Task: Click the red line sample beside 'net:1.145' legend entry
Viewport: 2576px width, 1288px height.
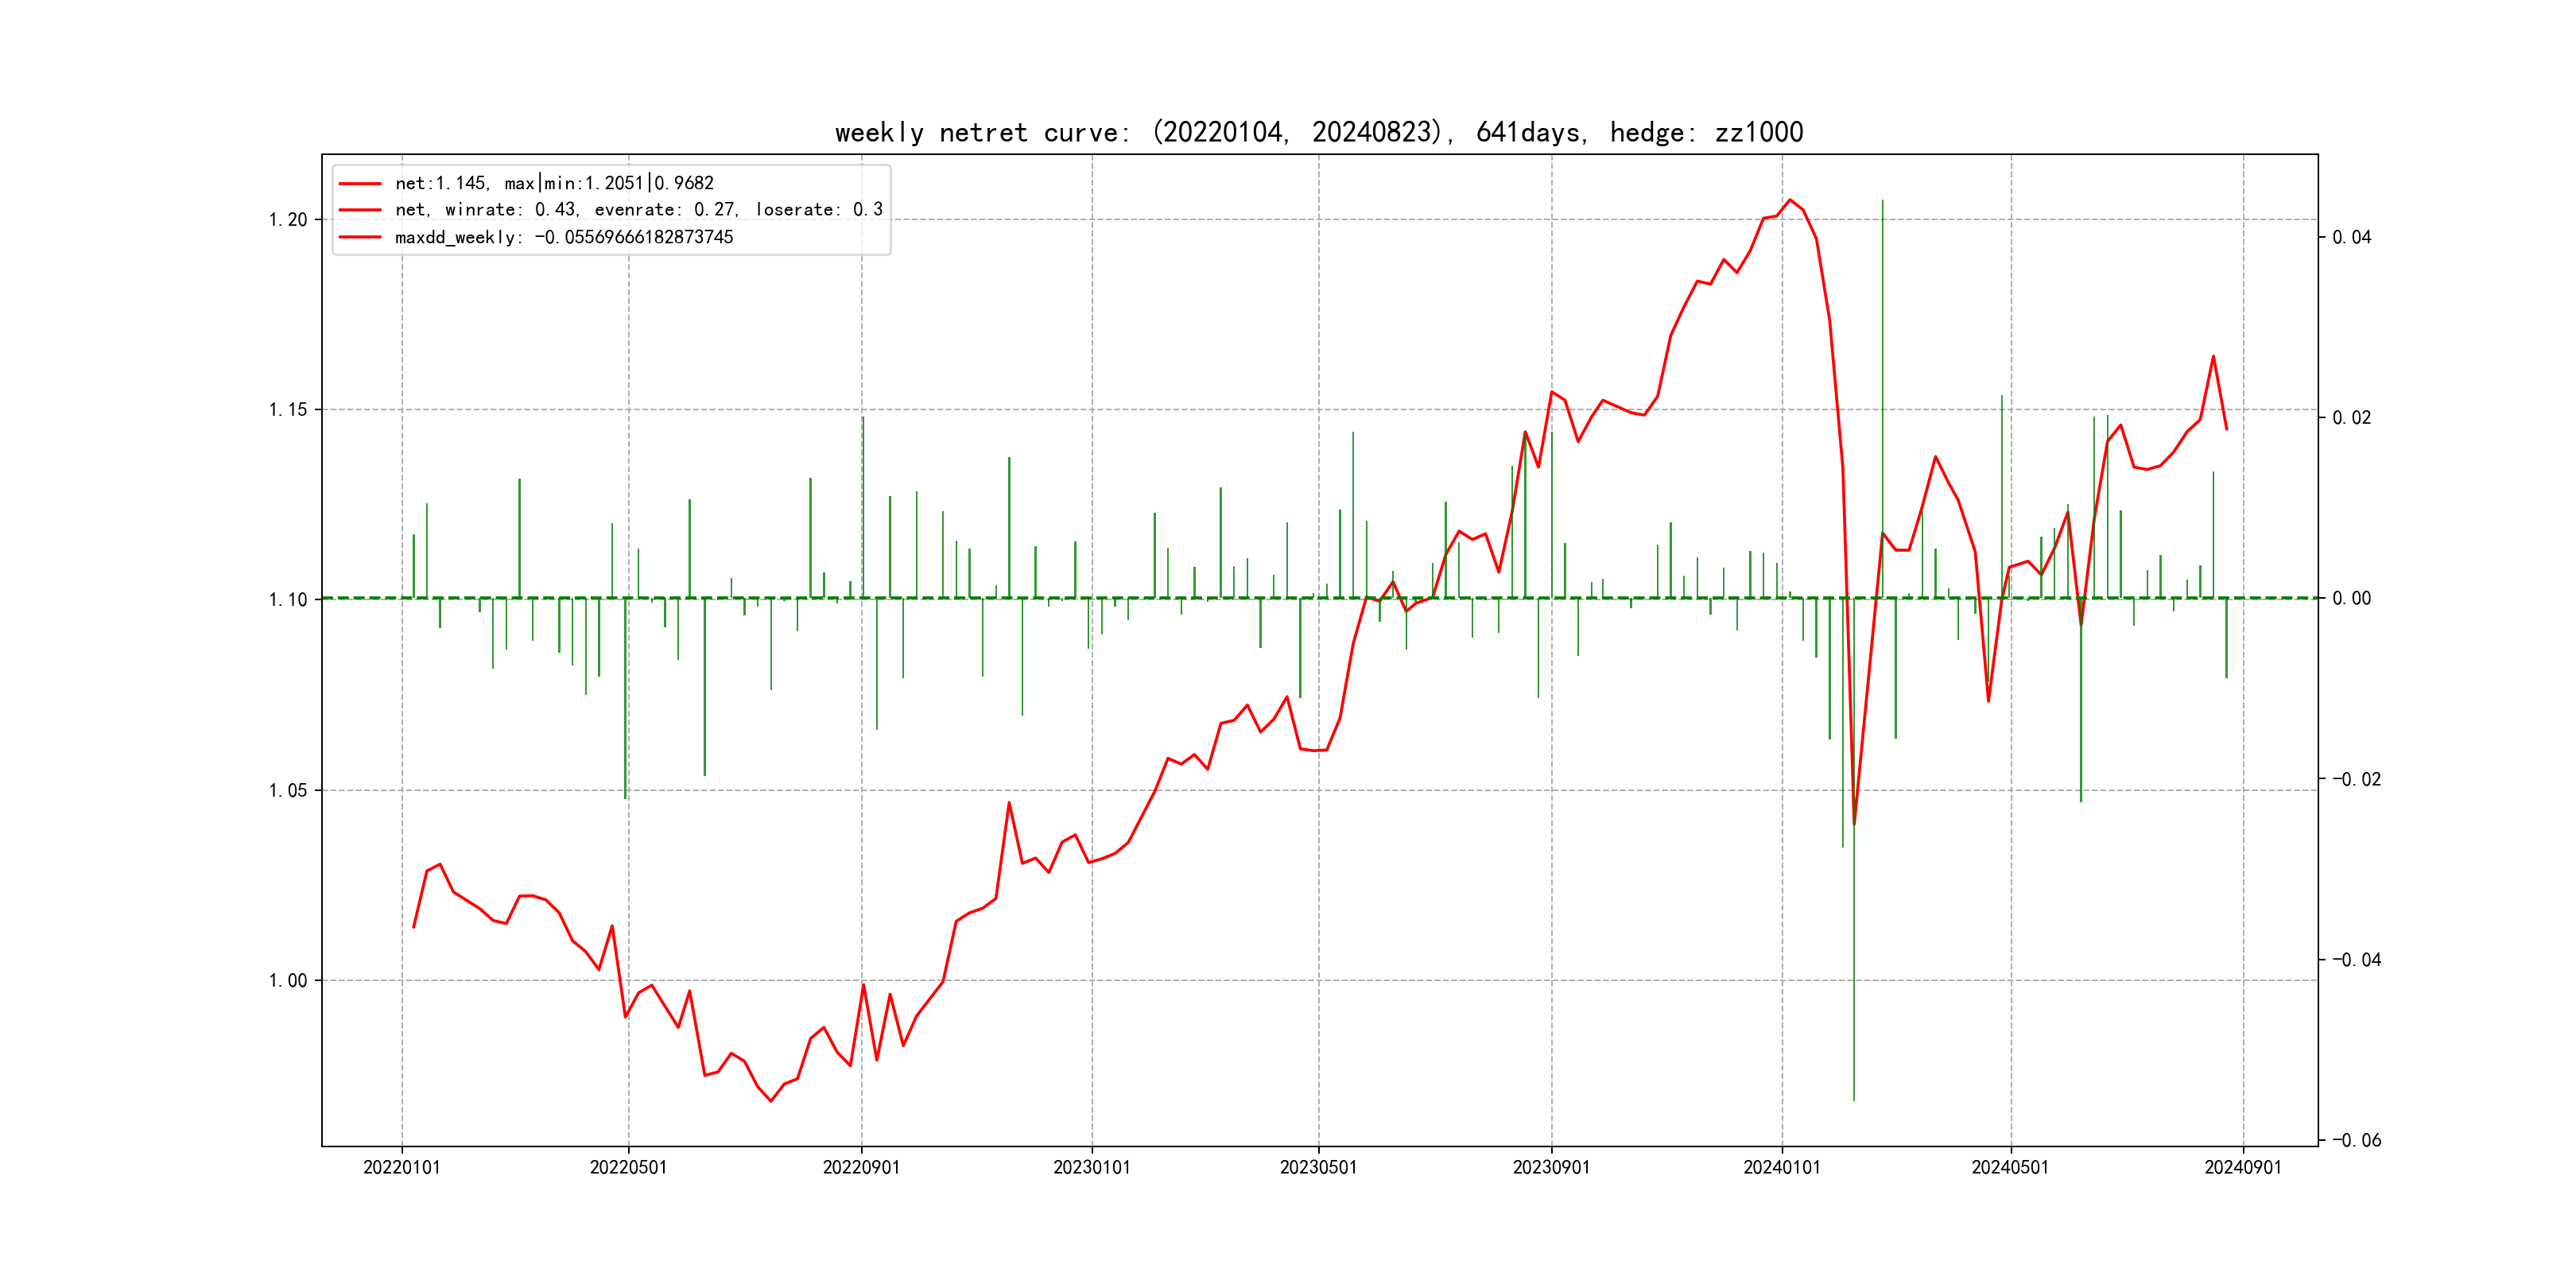Action: click(360, 184)
